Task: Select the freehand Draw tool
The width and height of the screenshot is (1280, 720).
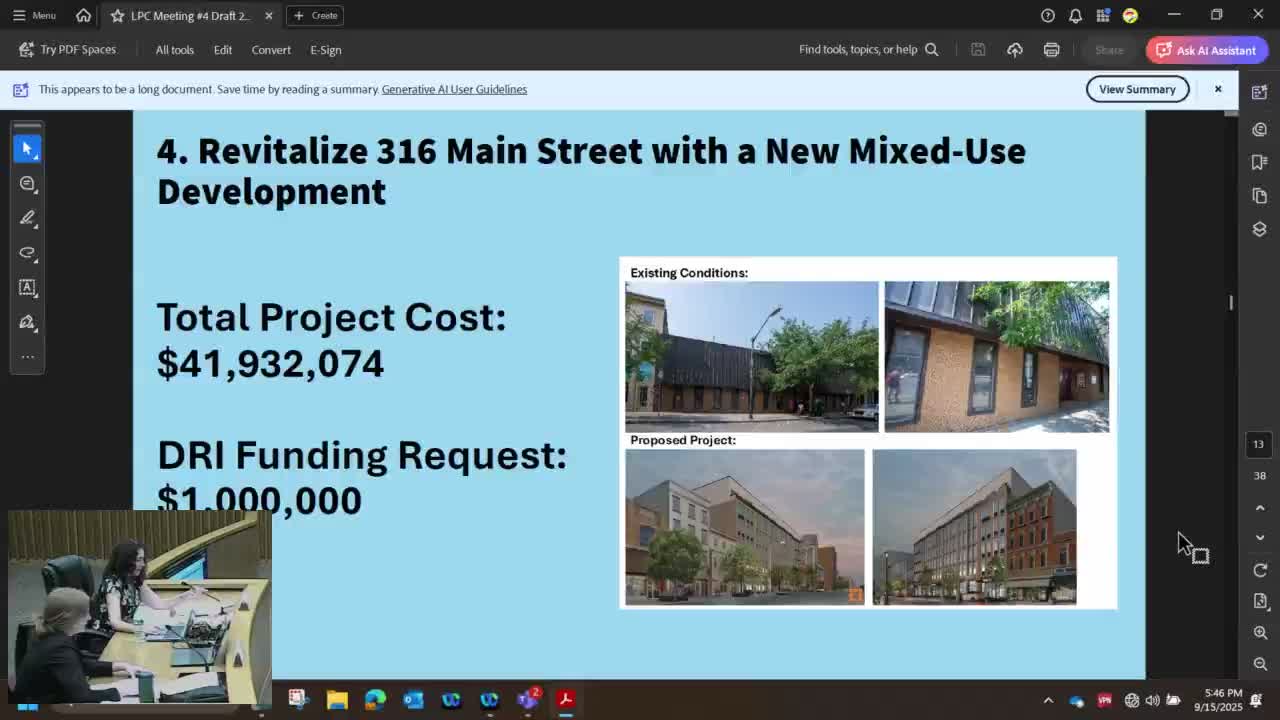Action: click(27, 253)
